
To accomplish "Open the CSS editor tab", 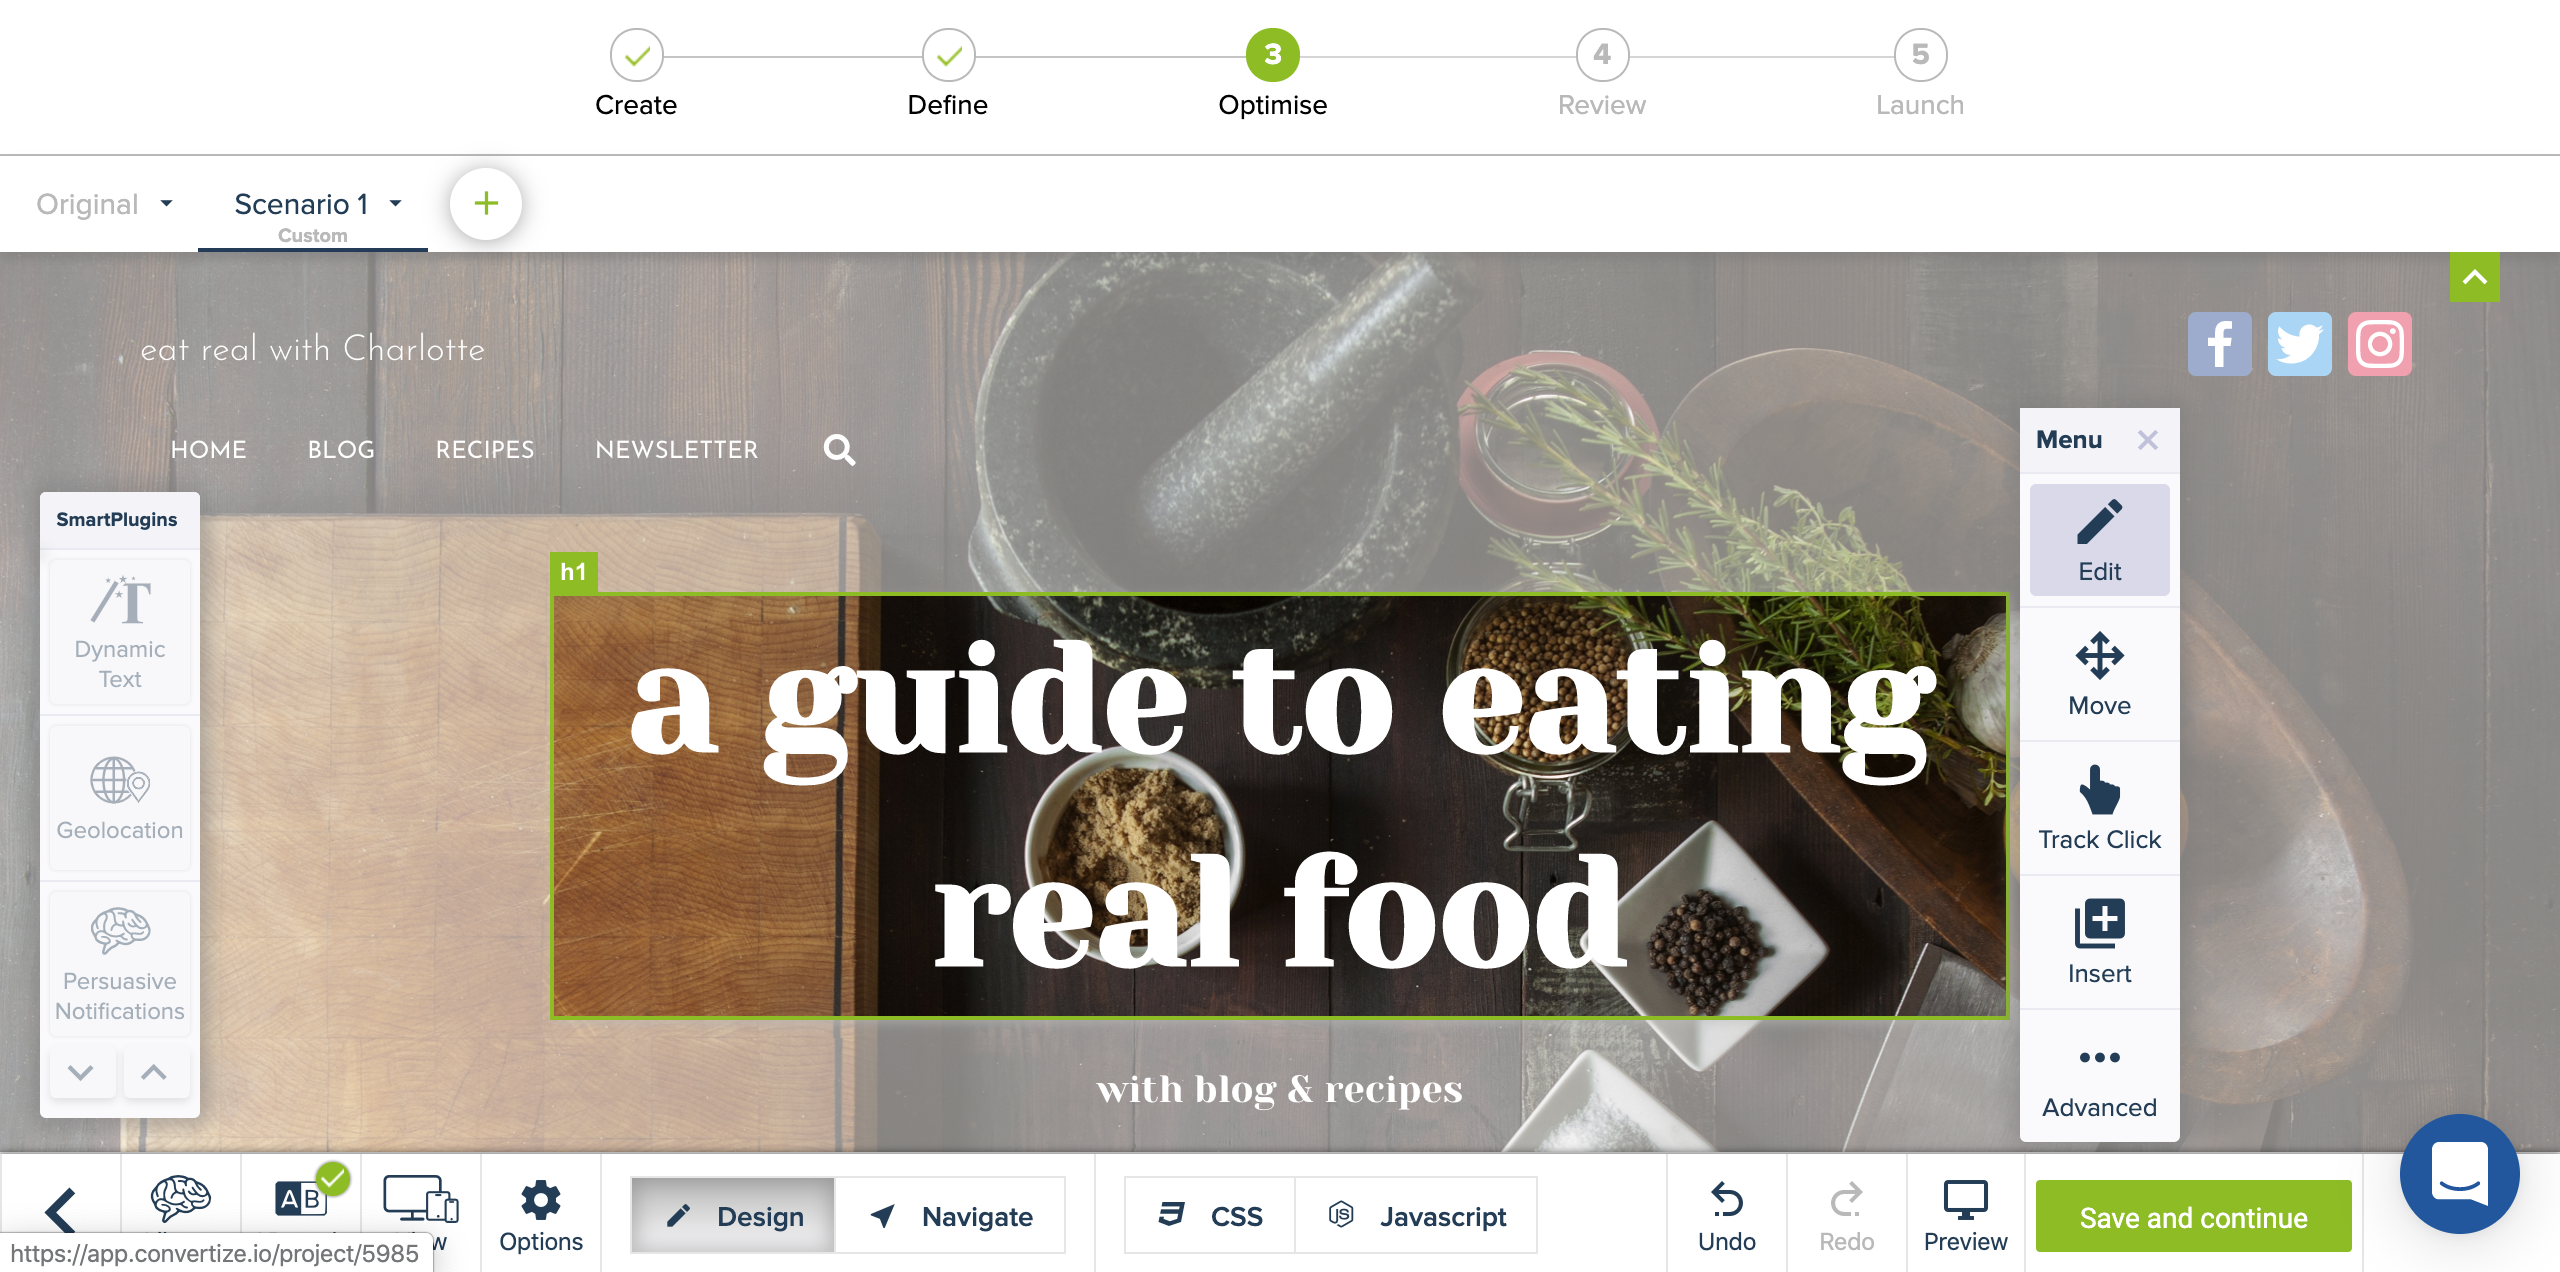I will click(1210, 1216).
